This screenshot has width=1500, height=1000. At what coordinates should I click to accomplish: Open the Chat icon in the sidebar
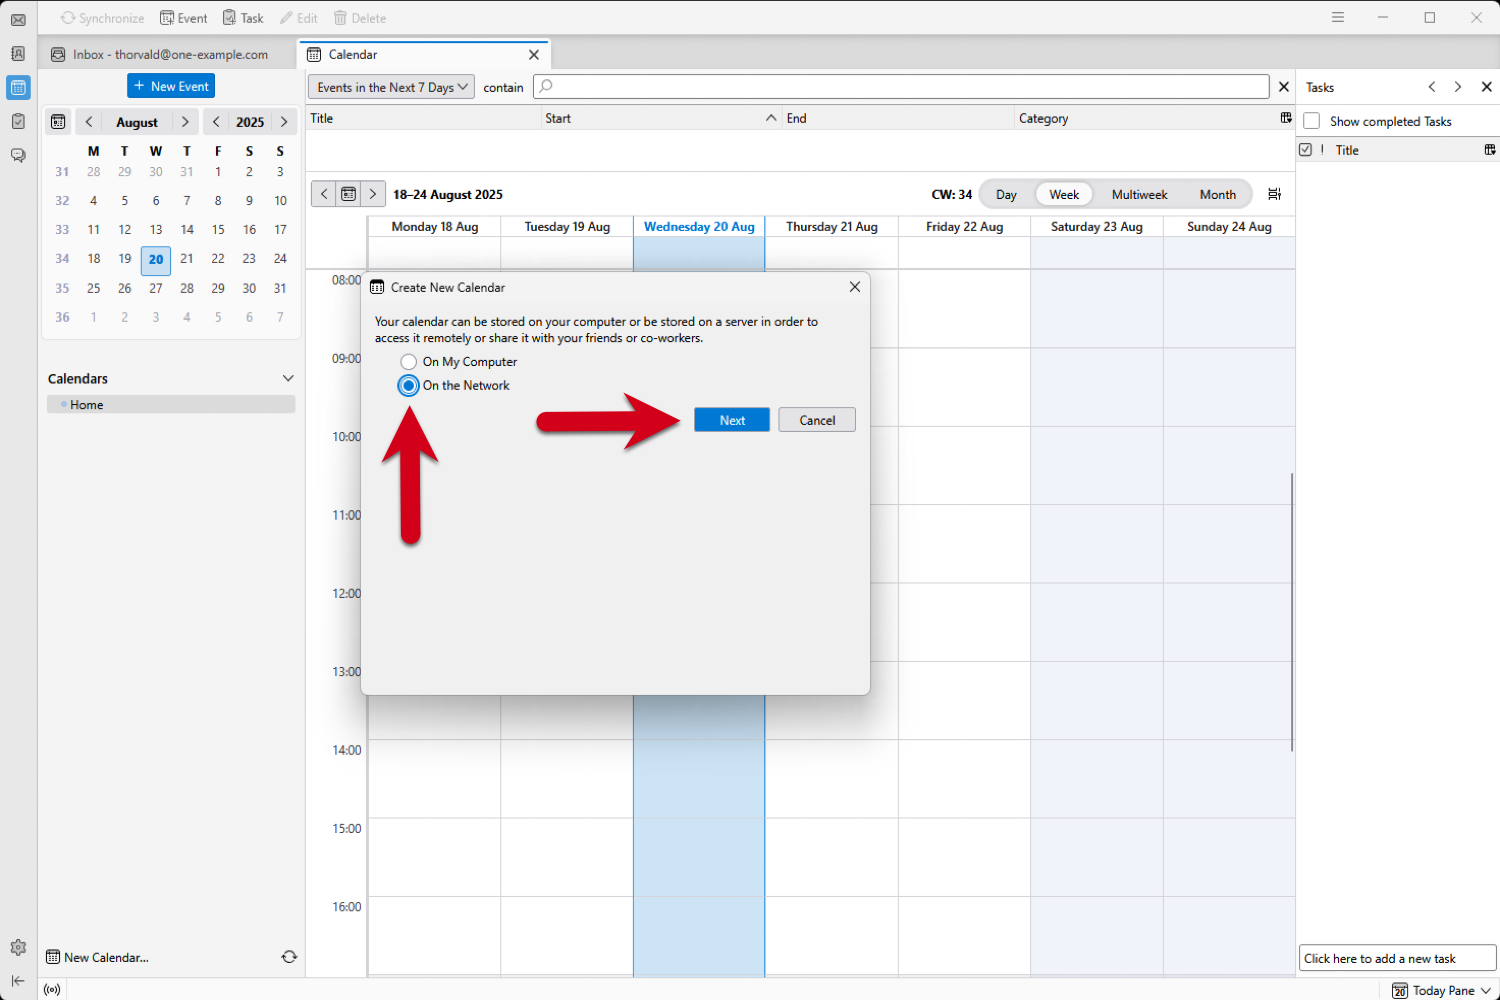point(18,155)
